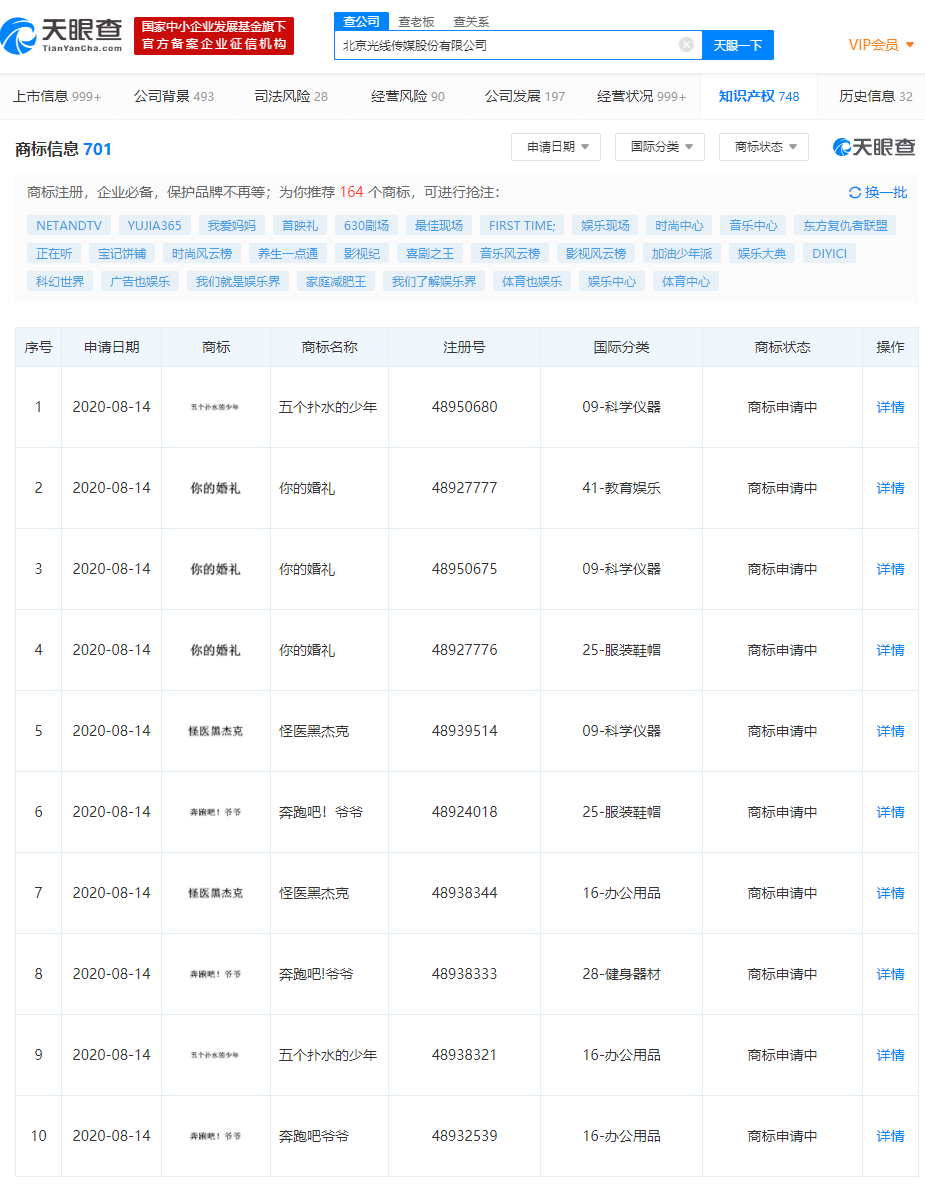Open 详情 for registration 48927776
Screen dimensions: 925x1184
(890, 649)
